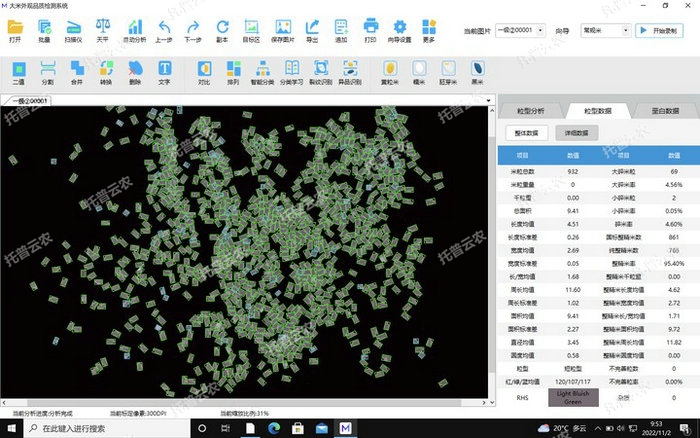The image size is (700, 438).
Task: Click the 裂纹识别 crack recognition icon
Action: pos(321,72)
